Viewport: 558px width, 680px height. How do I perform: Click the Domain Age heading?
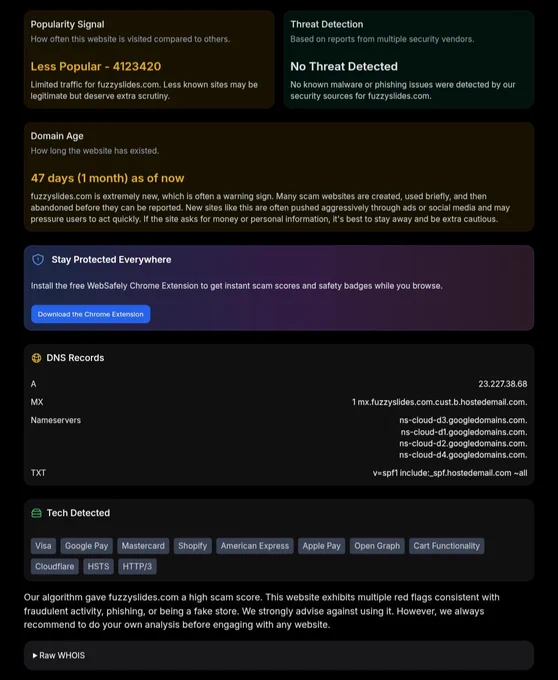(x=57, y=136)
